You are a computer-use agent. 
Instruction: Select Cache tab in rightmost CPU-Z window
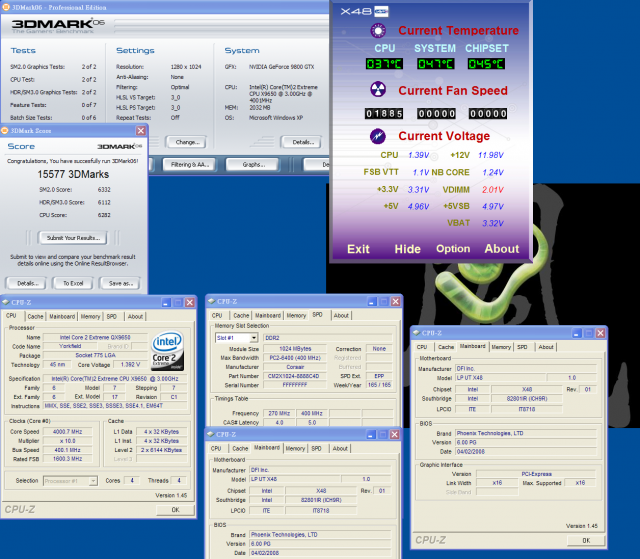[x=446, y=347]
